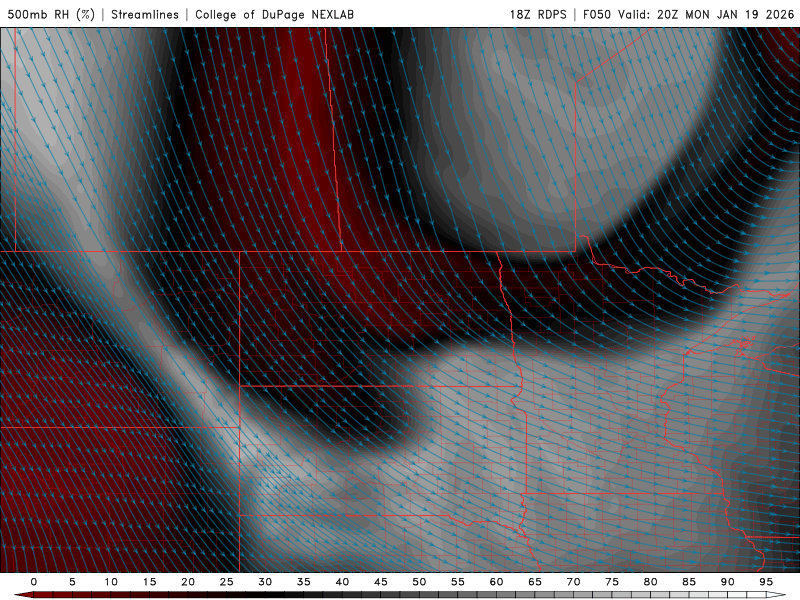The height and width of the screenshot is (600, 800).
Task: Select the "18Z RDPS" model label
Action: [538, 14]
